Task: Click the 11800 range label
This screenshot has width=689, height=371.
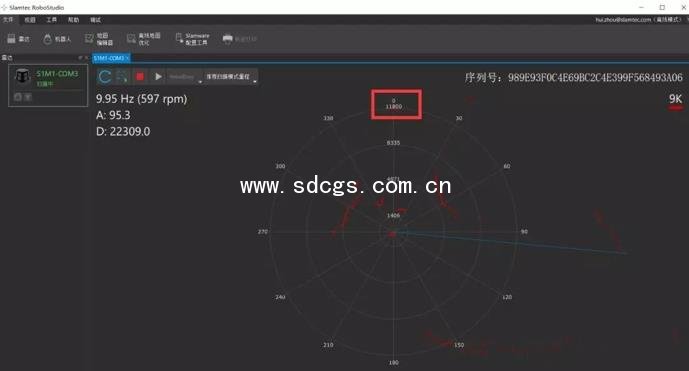Action: click(394, 107)
